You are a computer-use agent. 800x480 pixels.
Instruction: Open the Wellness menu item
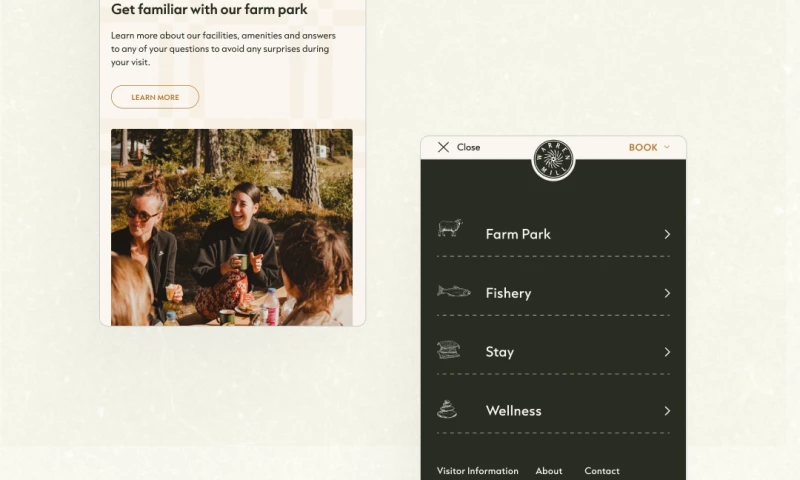tap(553, 411)
